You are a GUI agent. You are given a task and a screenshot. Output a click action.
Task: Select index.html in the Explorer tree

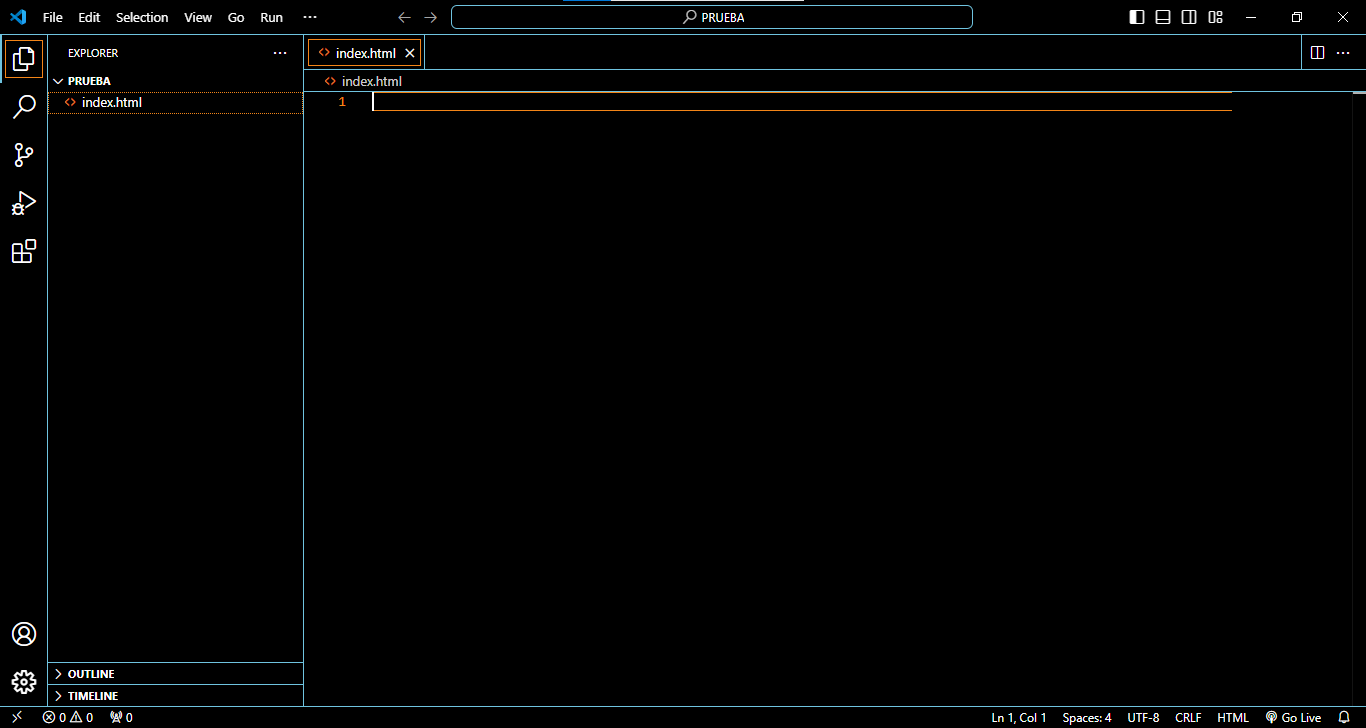click(175, 102)
